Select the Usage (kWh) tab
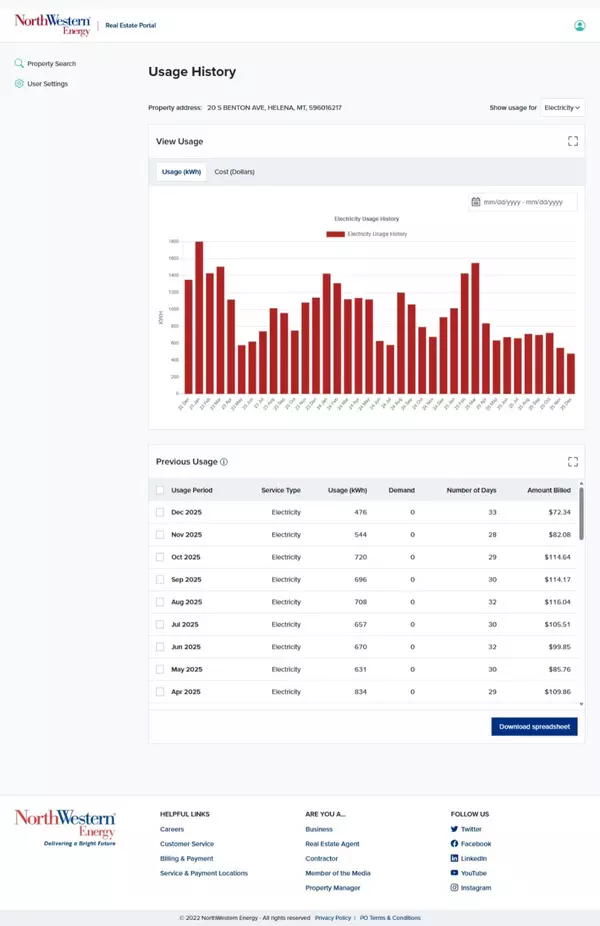The height and width of the screenshot is (926, 600). tap(181, 172)
